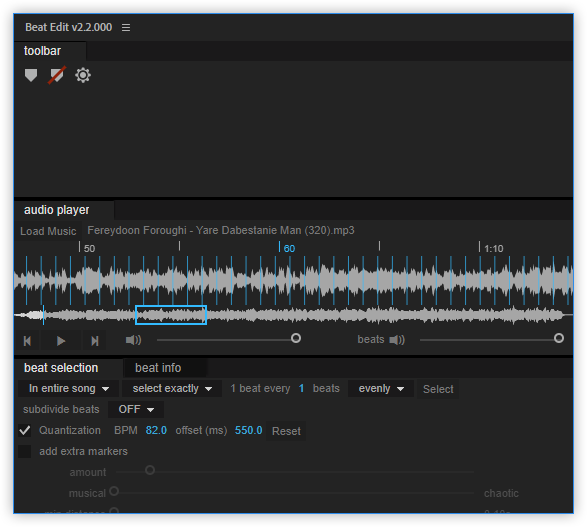Open the evenly dropdown

pos(381,389)
